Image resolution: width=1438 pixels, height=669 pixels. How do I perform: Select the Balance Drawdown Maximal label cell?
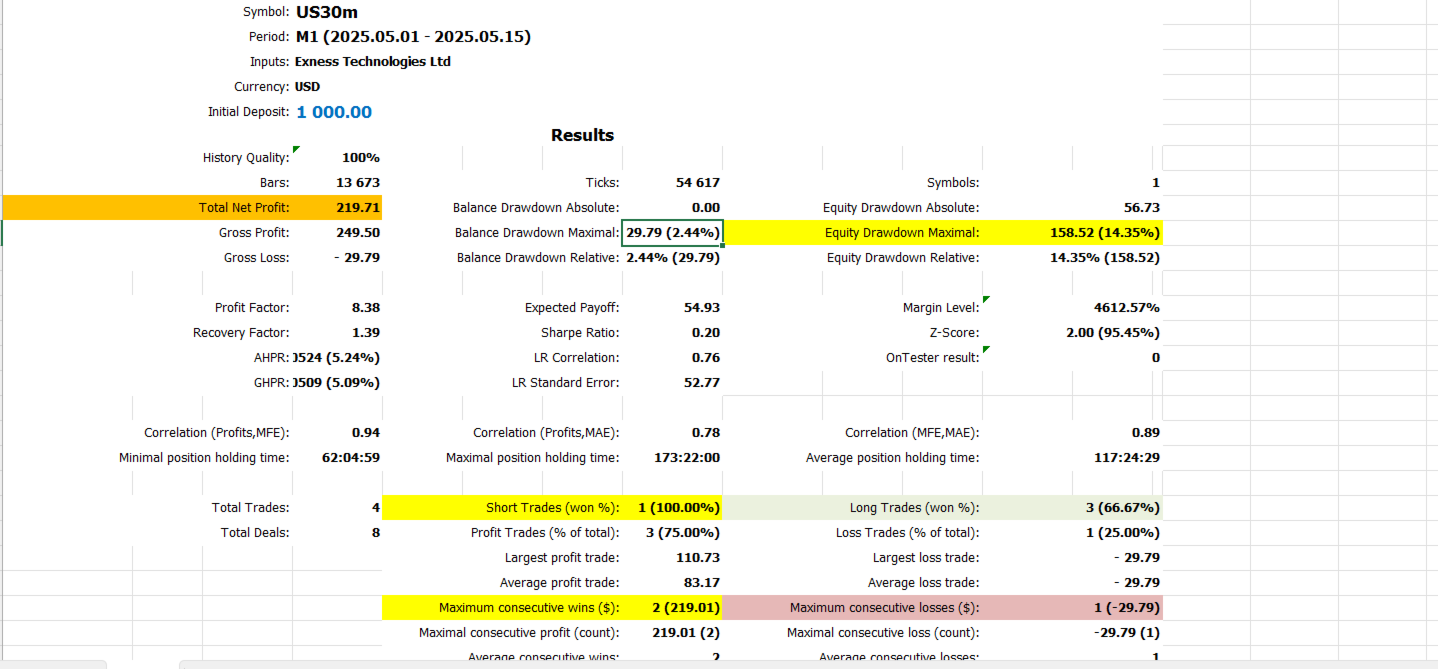point(537,233)
